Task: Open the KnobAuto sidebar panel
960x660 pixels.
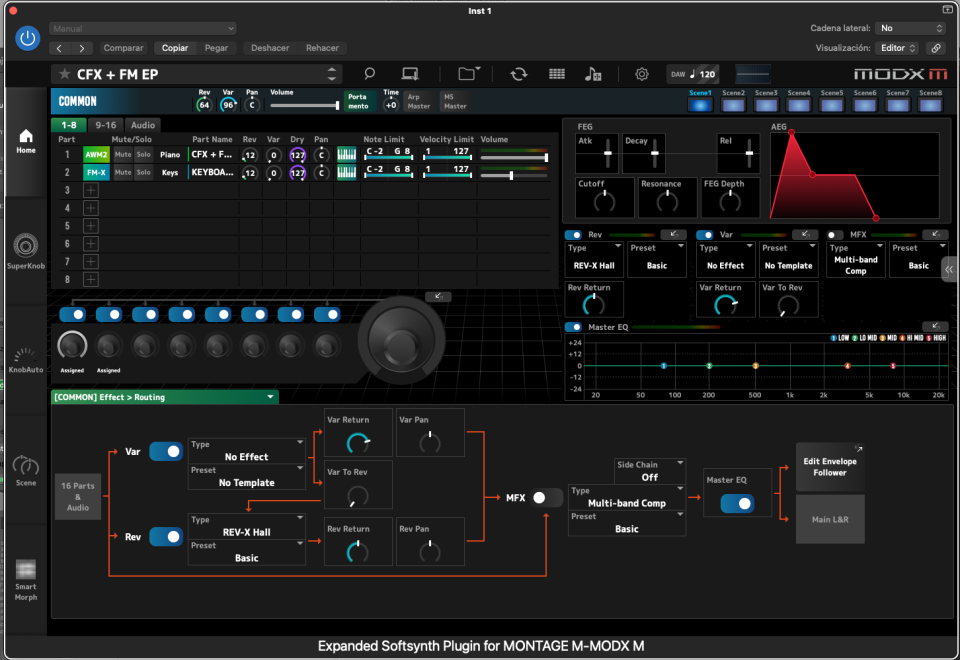Action: 26,361
